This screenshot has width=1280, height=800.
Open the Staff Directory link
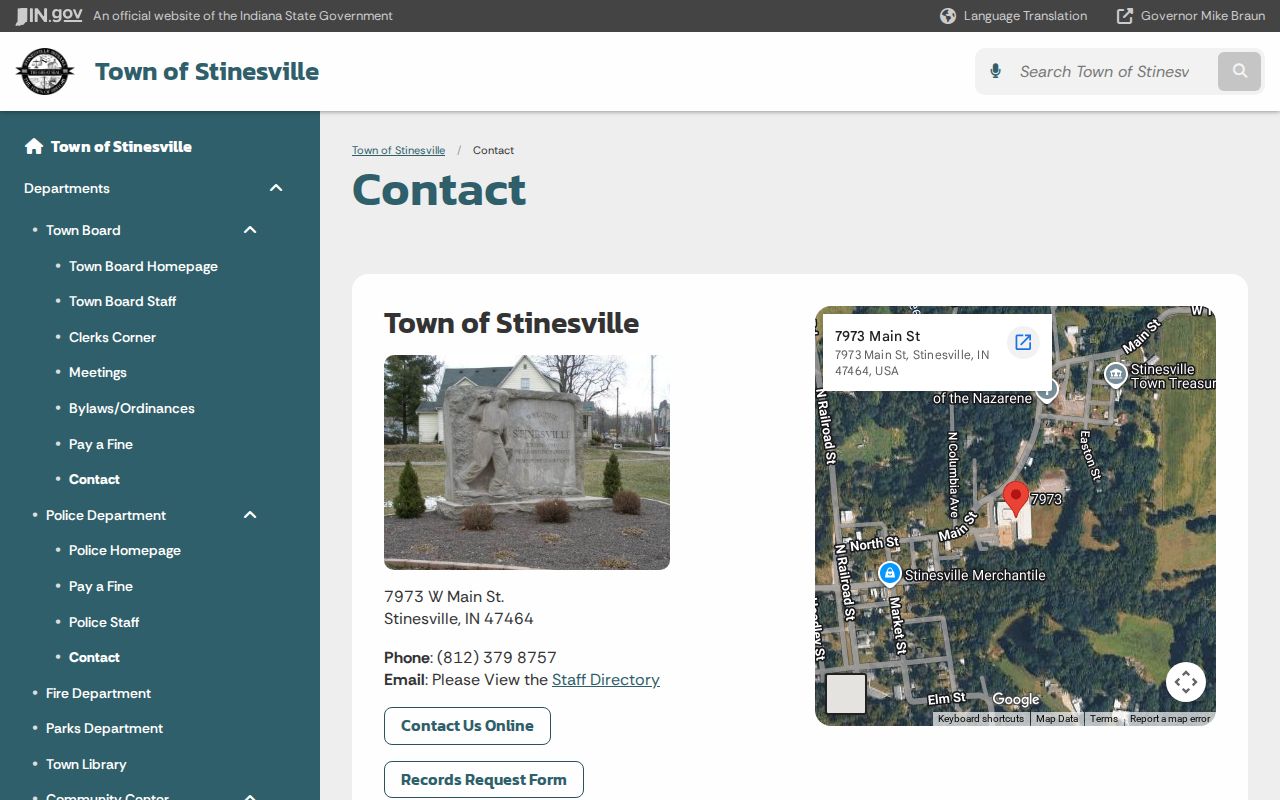606,680
